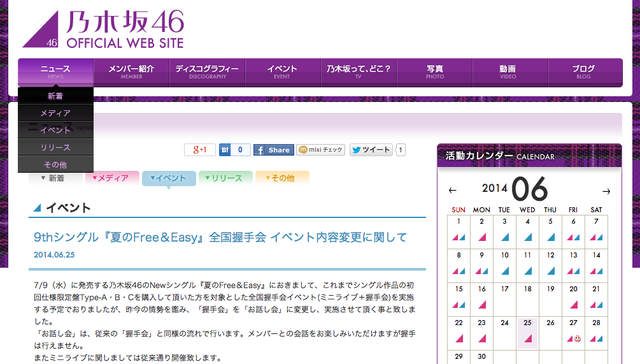Switch to the blue イベント category tab
The image size is (640, 364).
point(169,178)
